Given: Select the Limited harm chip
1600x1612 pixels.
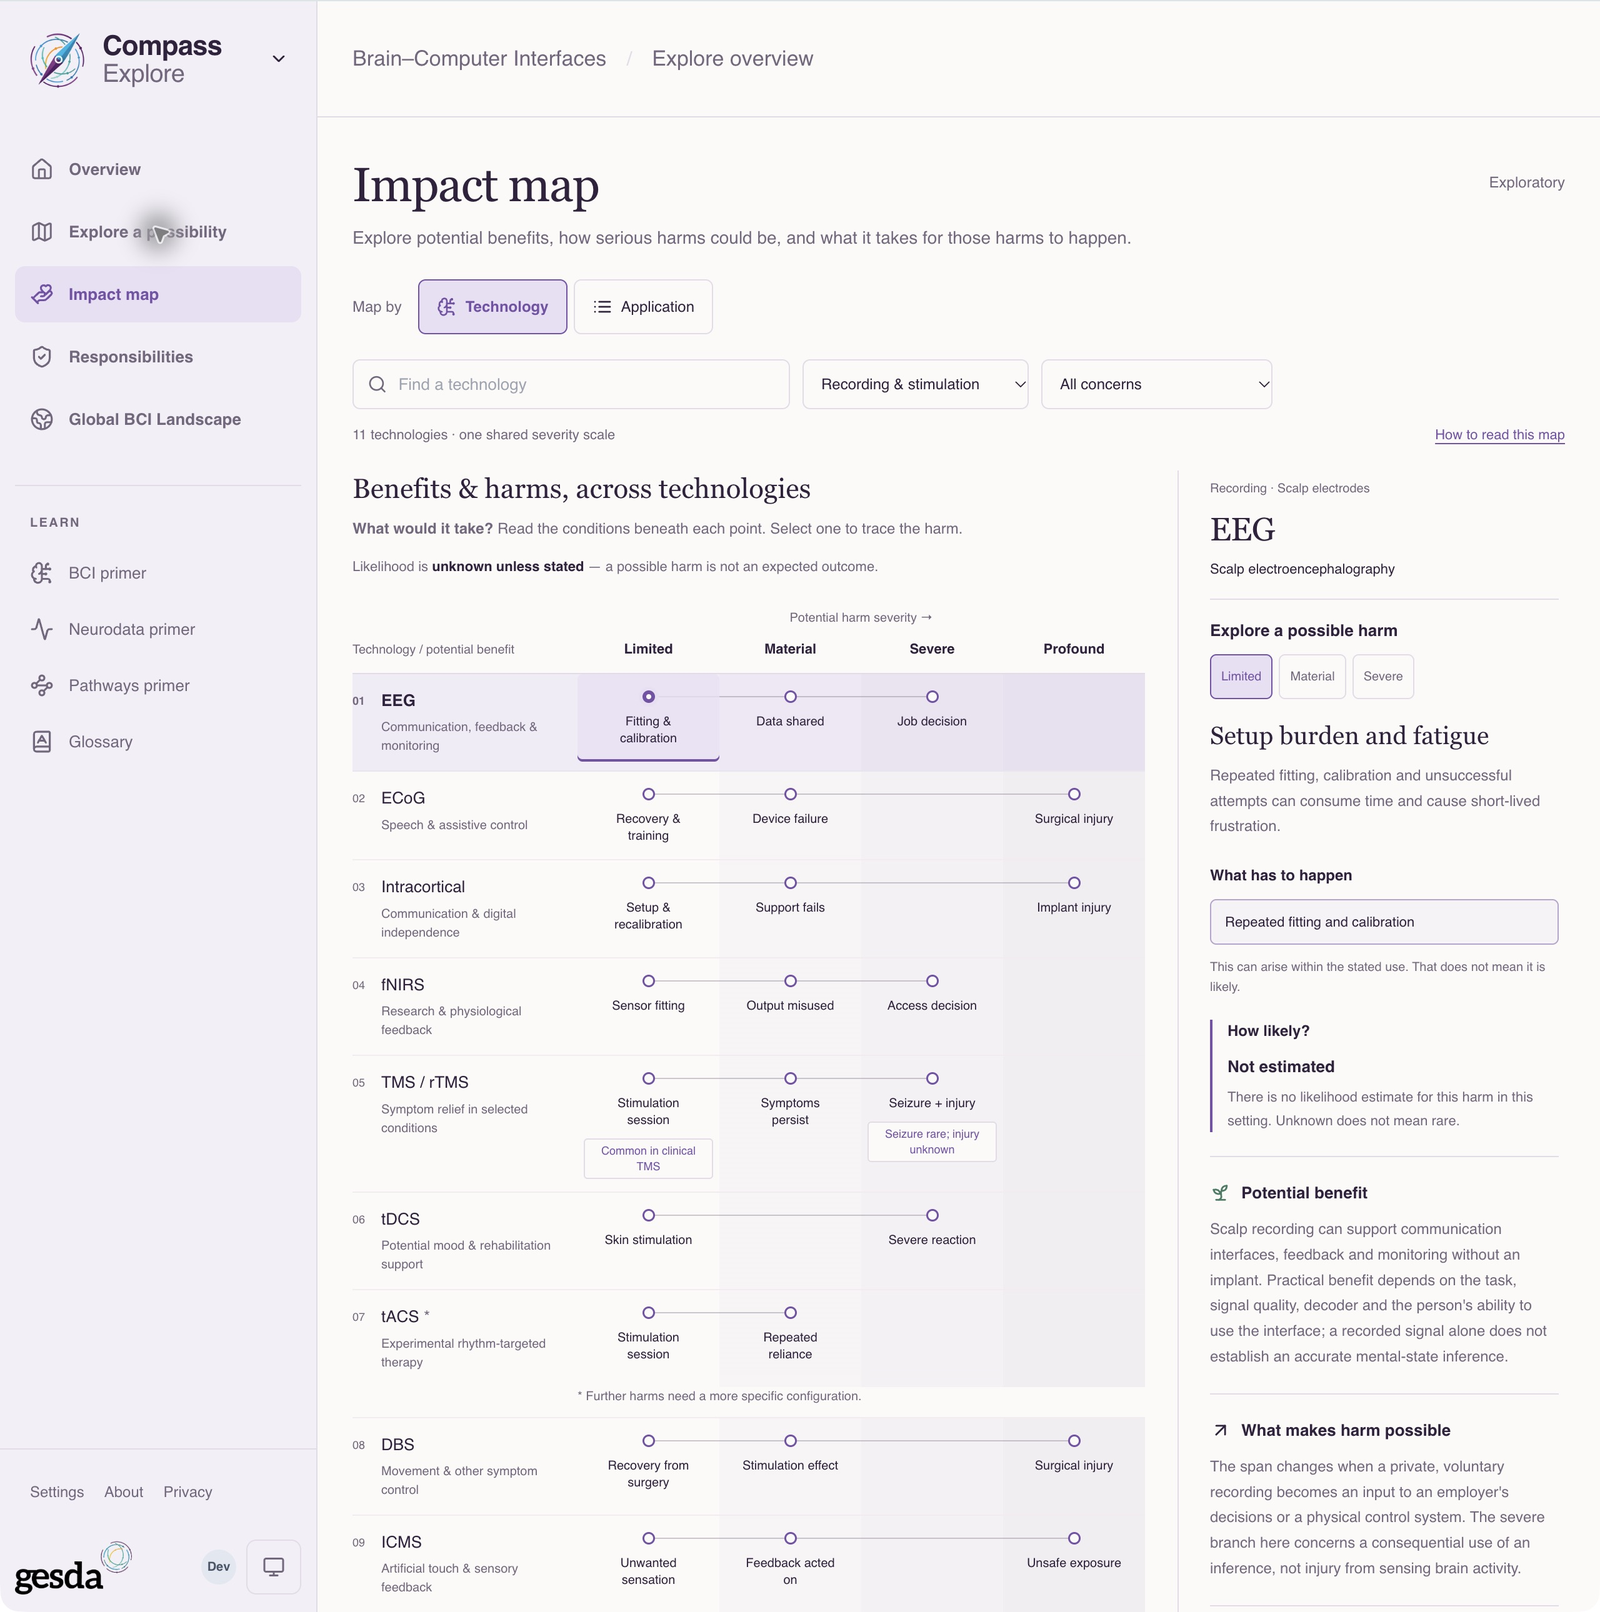Looking at the screenshot, I should coord(1241,677).
